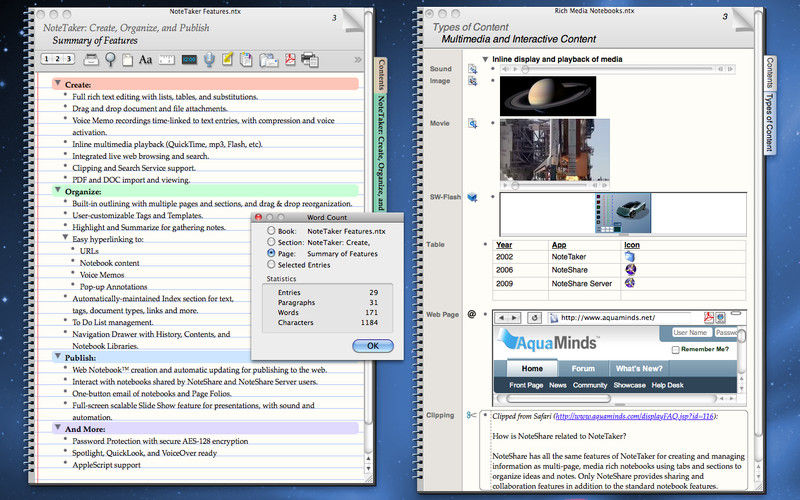Collapse the Easy hyperlinking to outline
Viewport: 800px width, 500px height.
(65, 238)
